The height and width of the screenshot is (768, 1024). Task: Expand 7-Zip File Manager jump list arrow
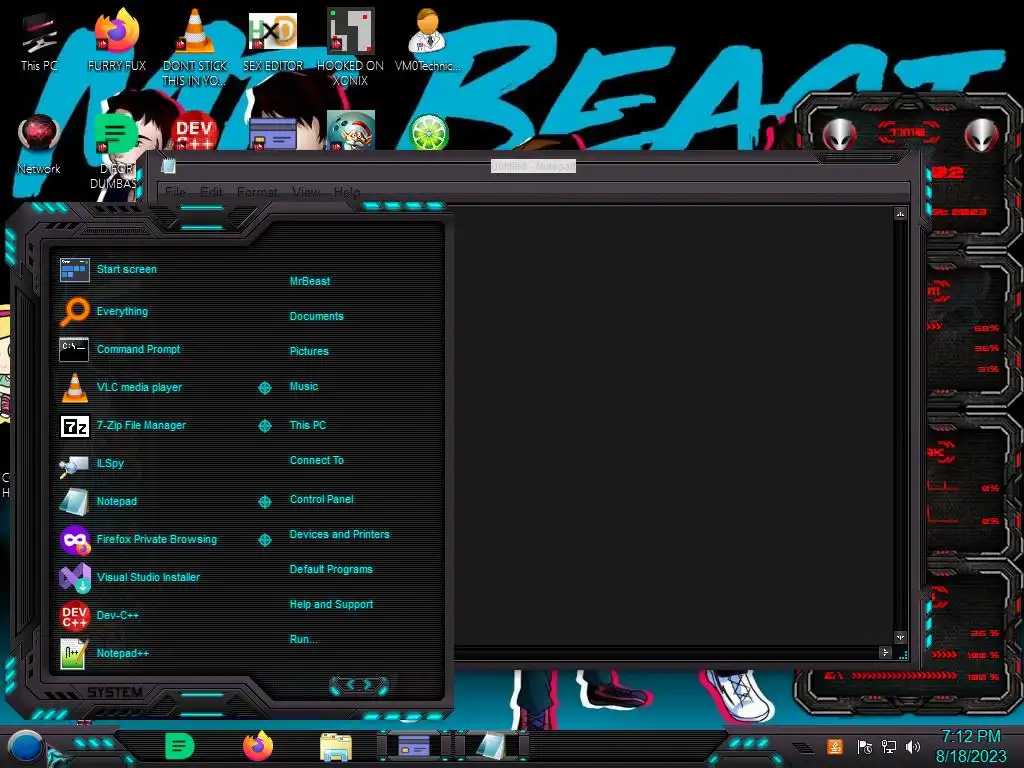264,426
